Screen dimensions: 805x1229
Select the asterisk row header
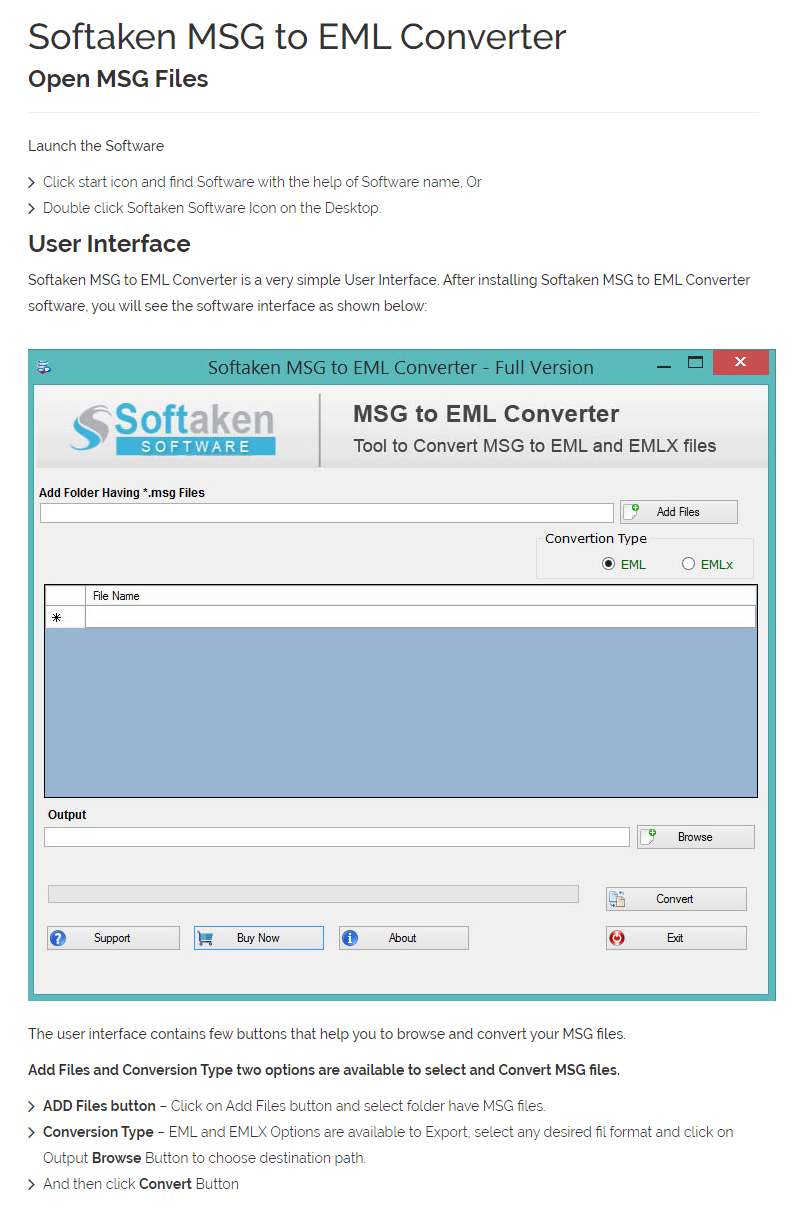pos(65,617)
